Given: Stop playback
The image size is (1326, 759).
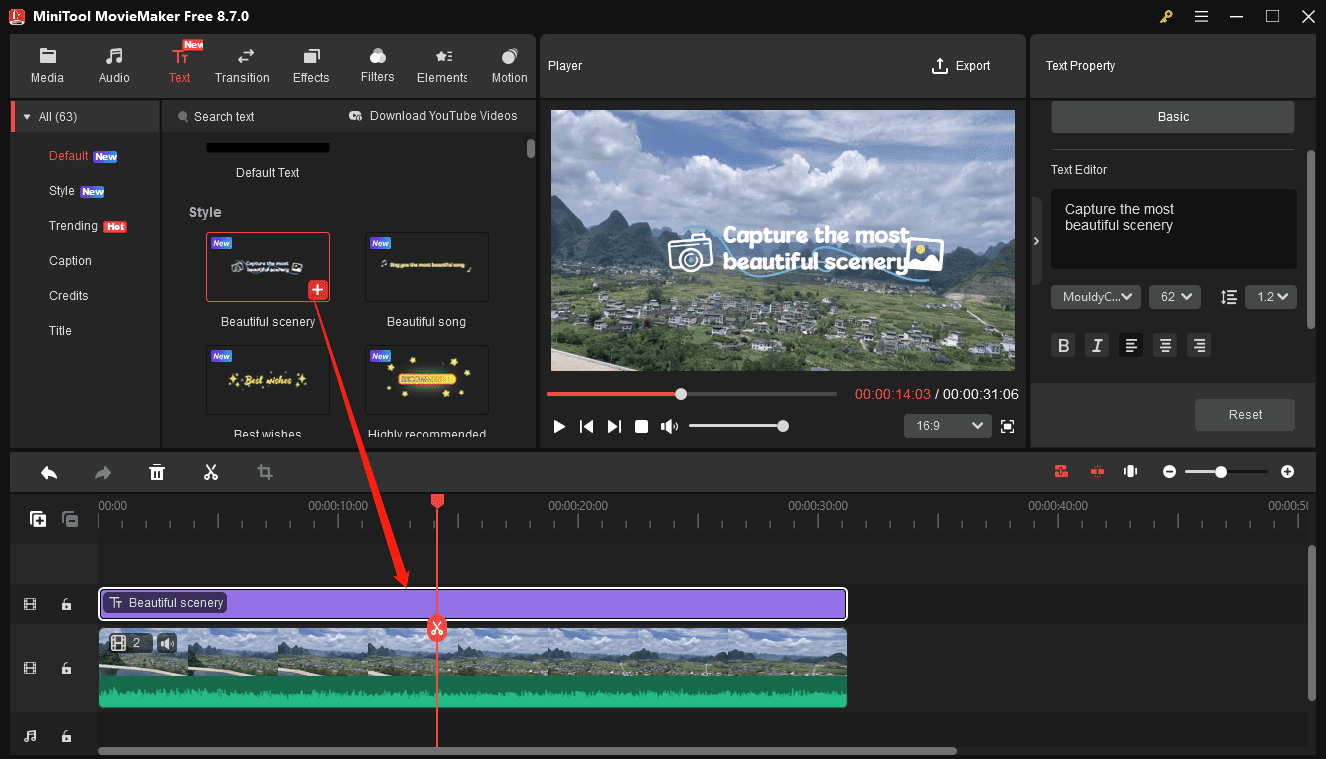Looking at the screenshot, I should (x=642, y=426).
